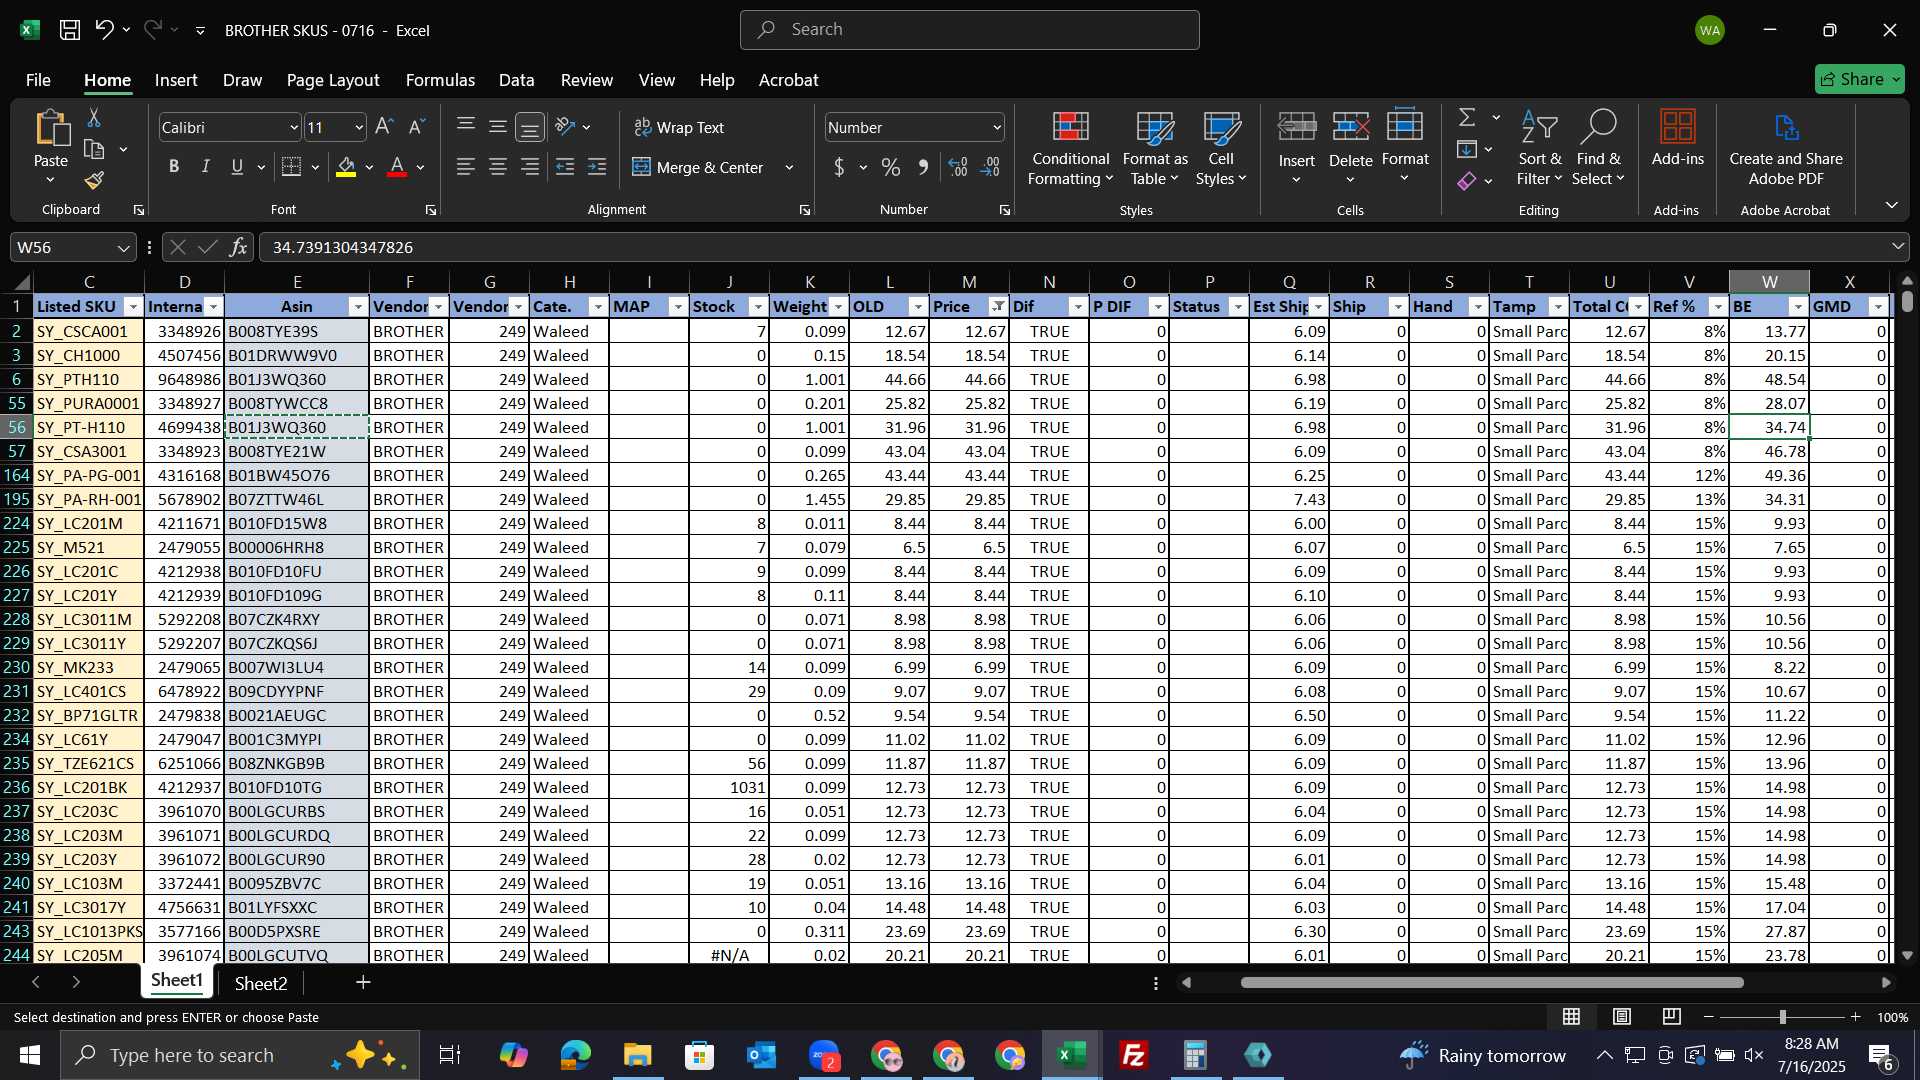Open the font size dropdown

click(x=359, y=128)
